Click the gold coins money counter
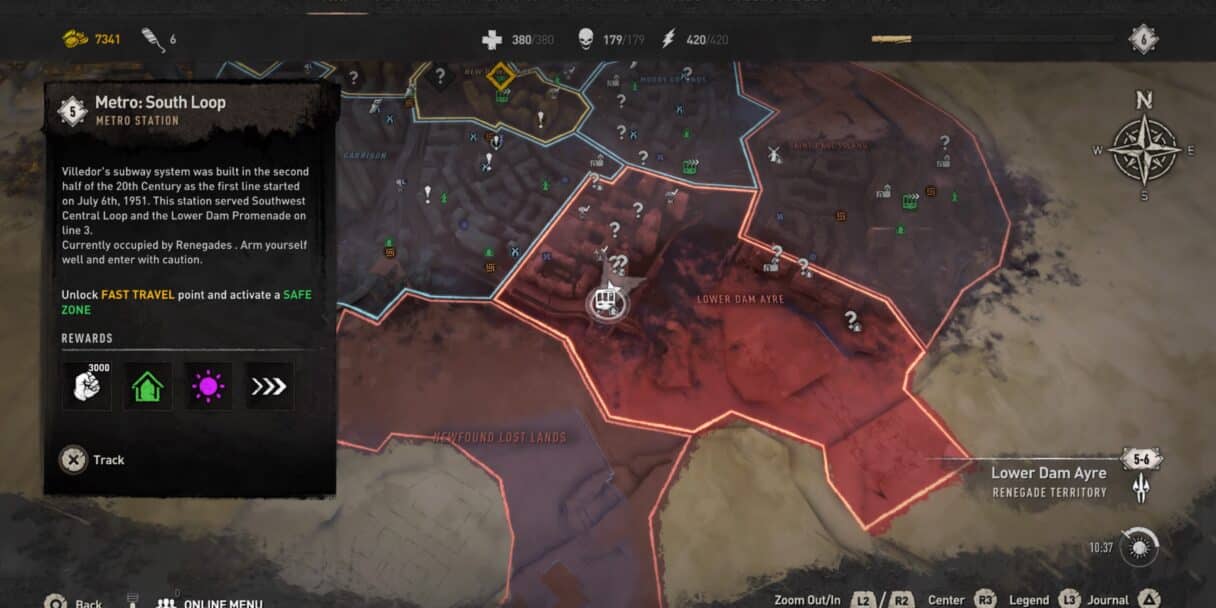1216x608 pixels. tap(91, 39)
